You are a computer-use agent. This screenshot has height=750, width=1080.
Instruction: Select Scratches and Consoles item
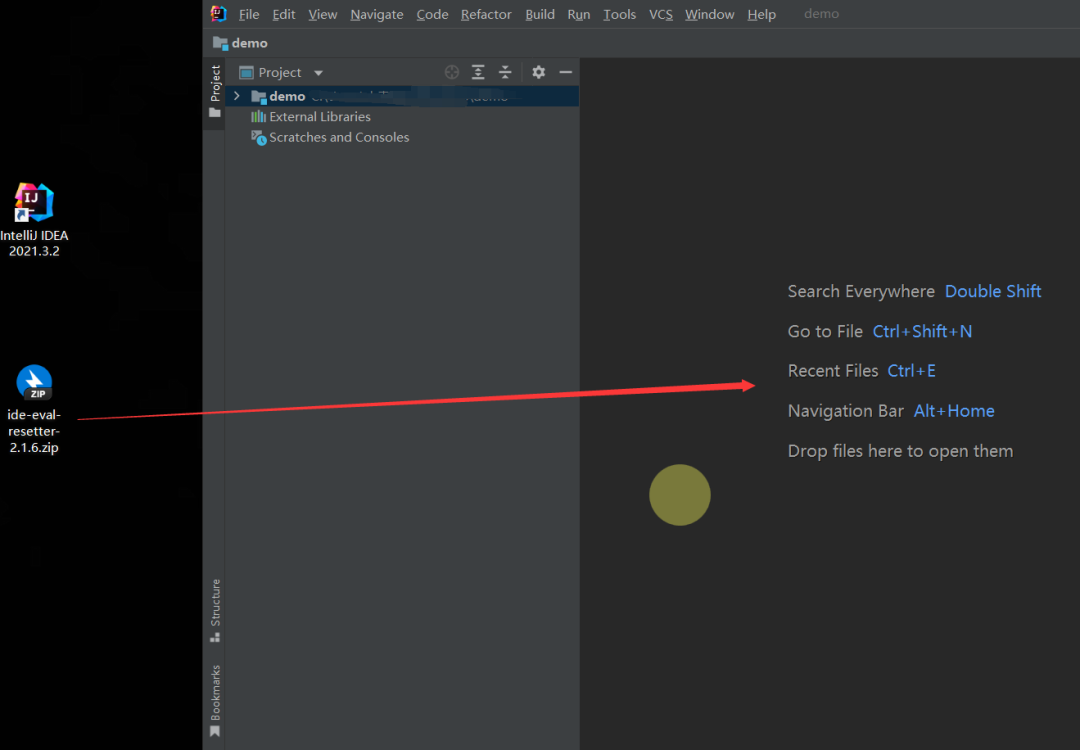(x=338, y=138)
